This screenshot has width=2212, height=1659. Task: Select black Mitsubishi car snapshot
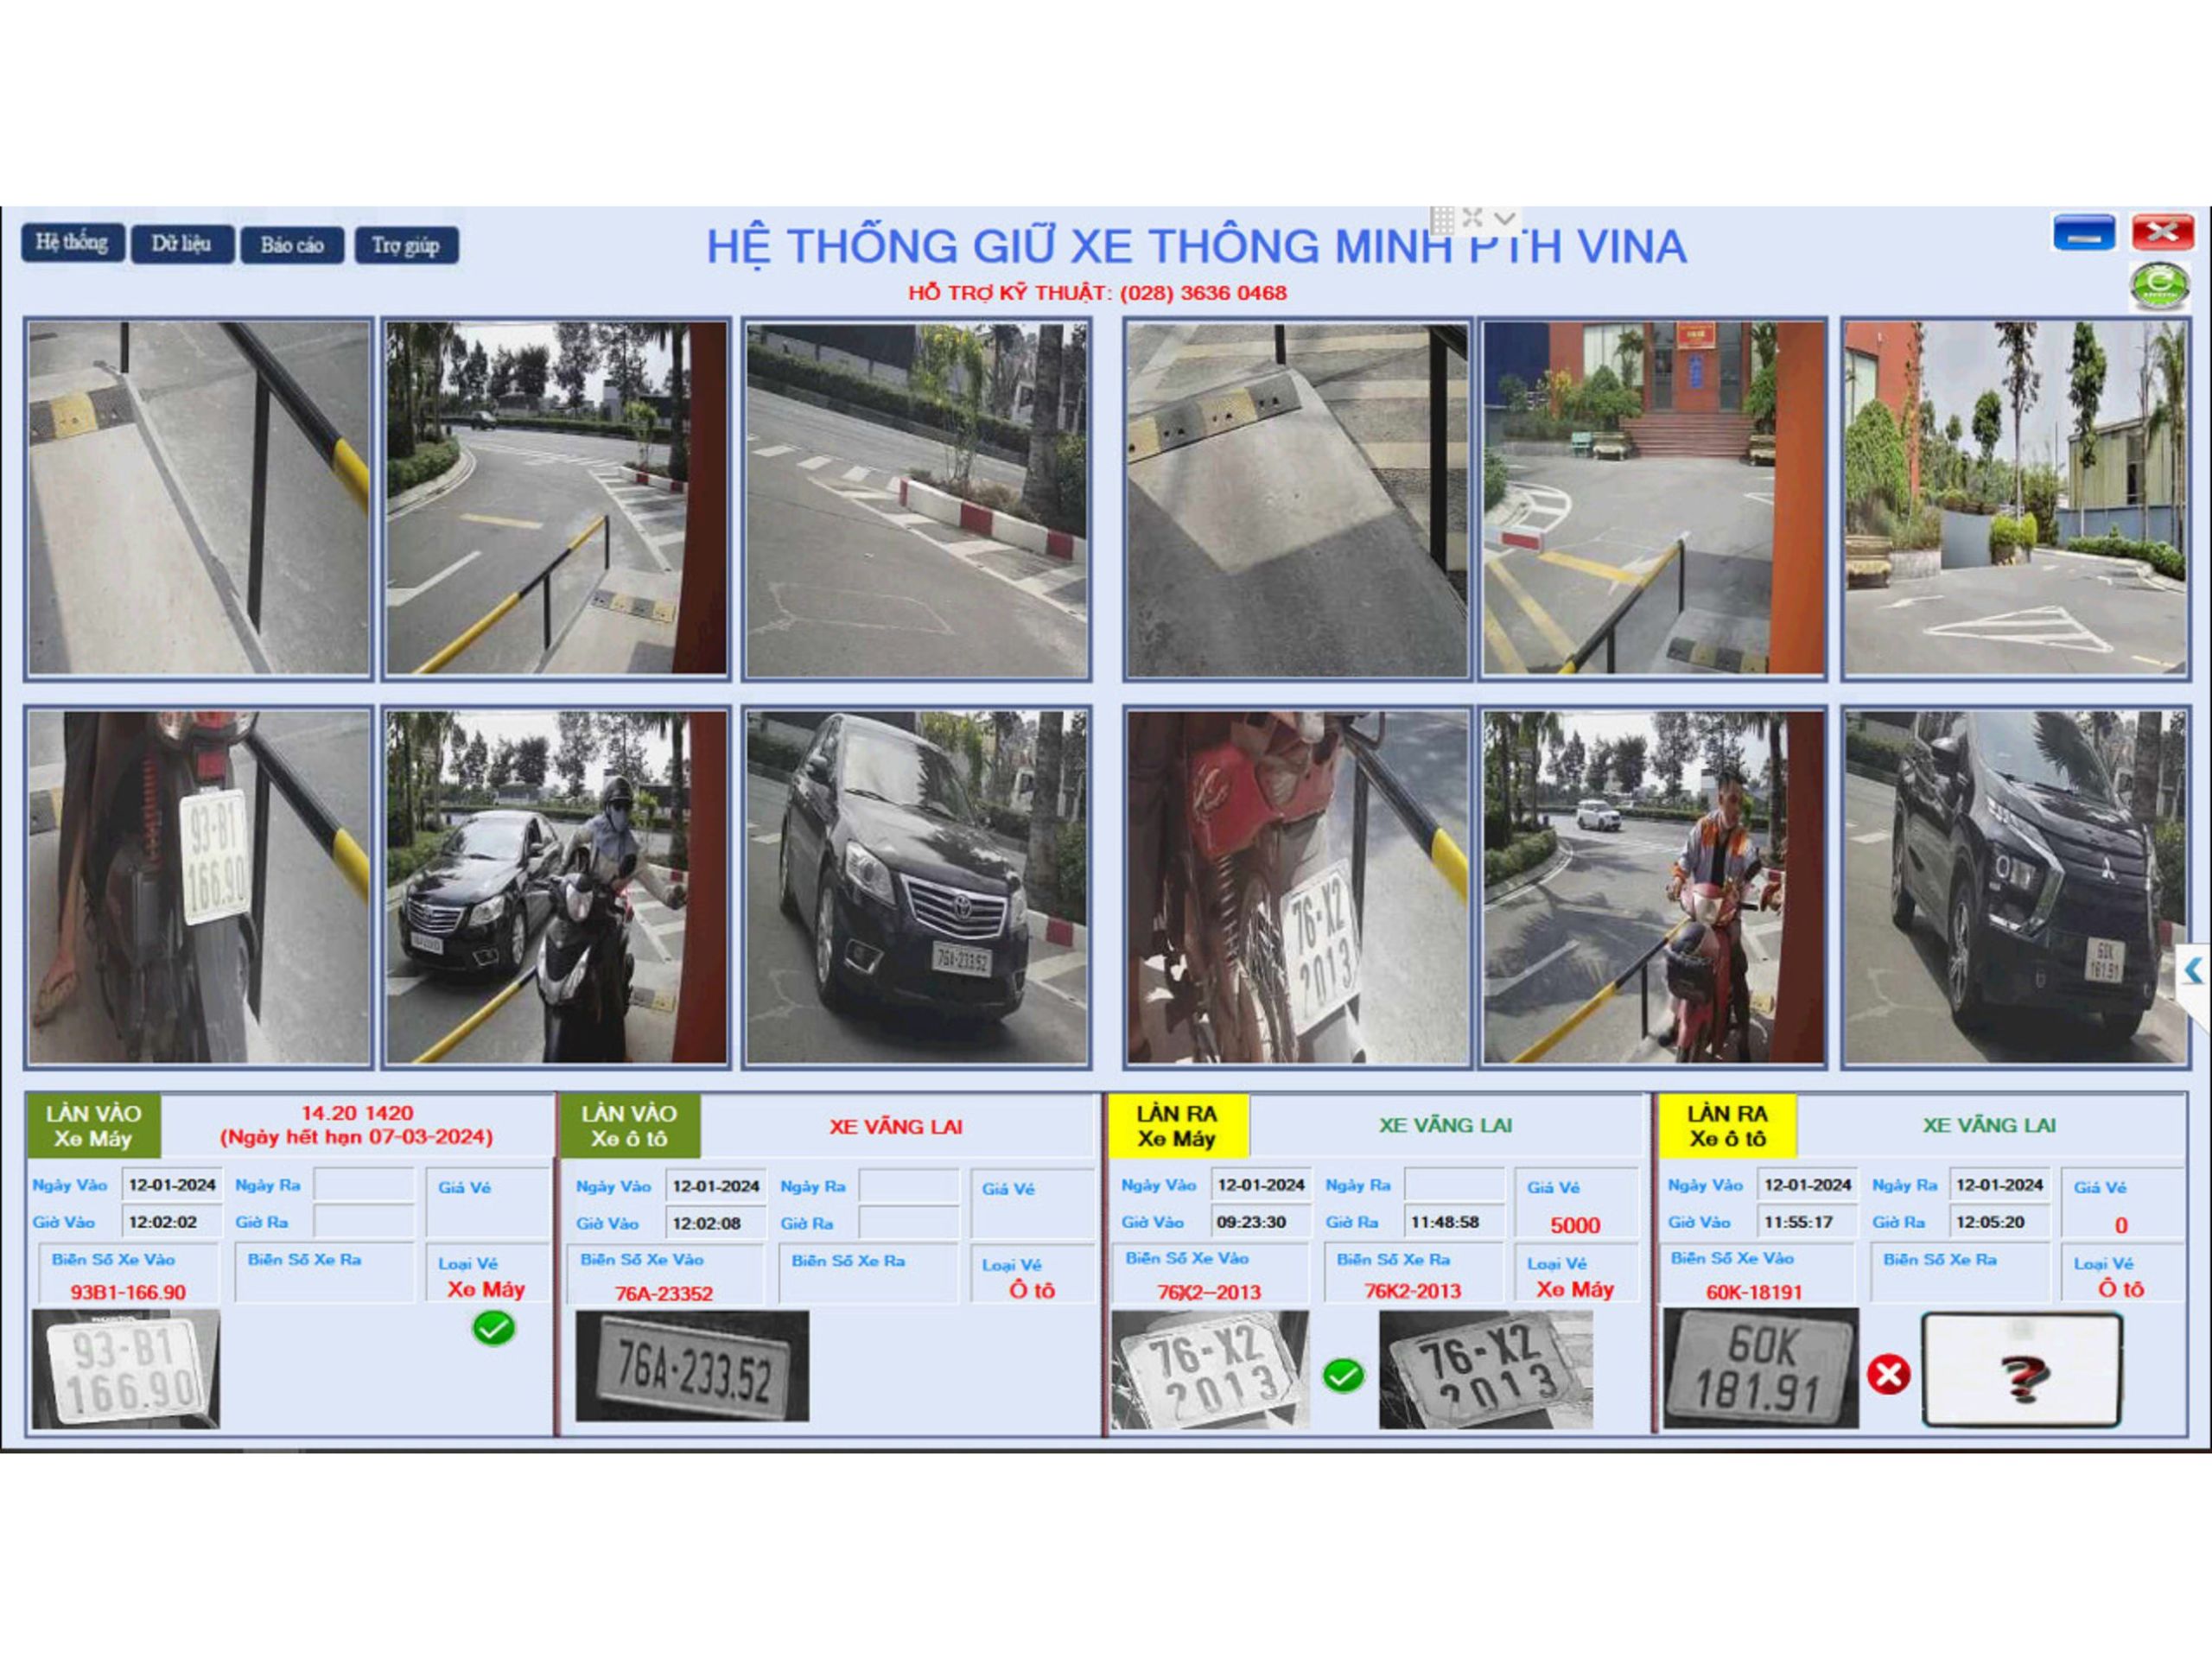tap(2015, 887)
